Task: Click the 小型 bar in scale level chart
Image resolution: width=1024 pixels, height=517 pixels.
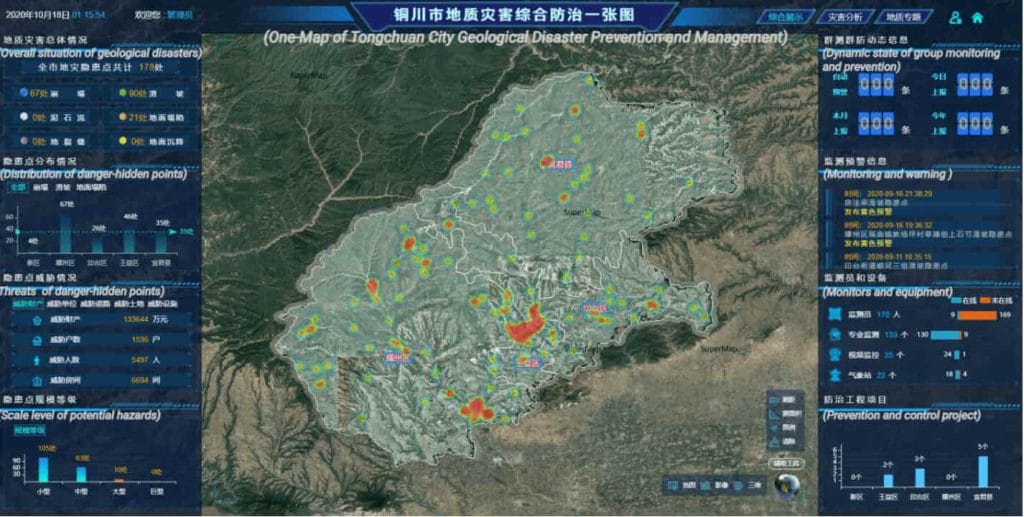Action: (43, 470)
